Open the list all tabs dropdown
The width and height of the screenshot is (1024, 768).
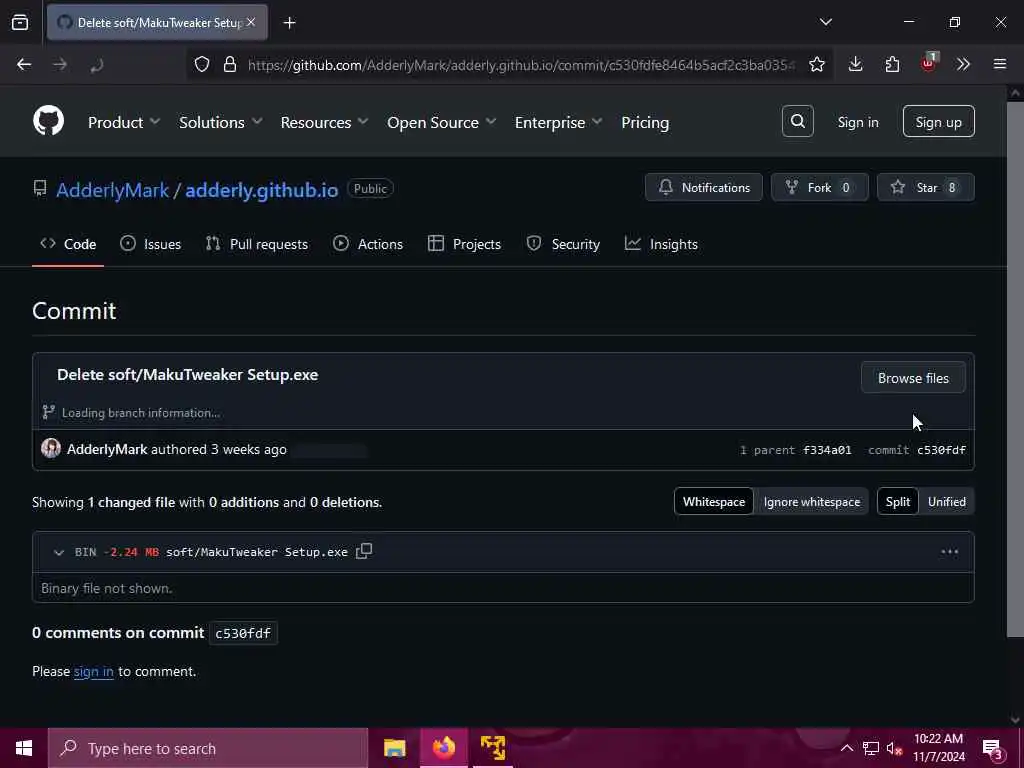[x=825, y=22]
